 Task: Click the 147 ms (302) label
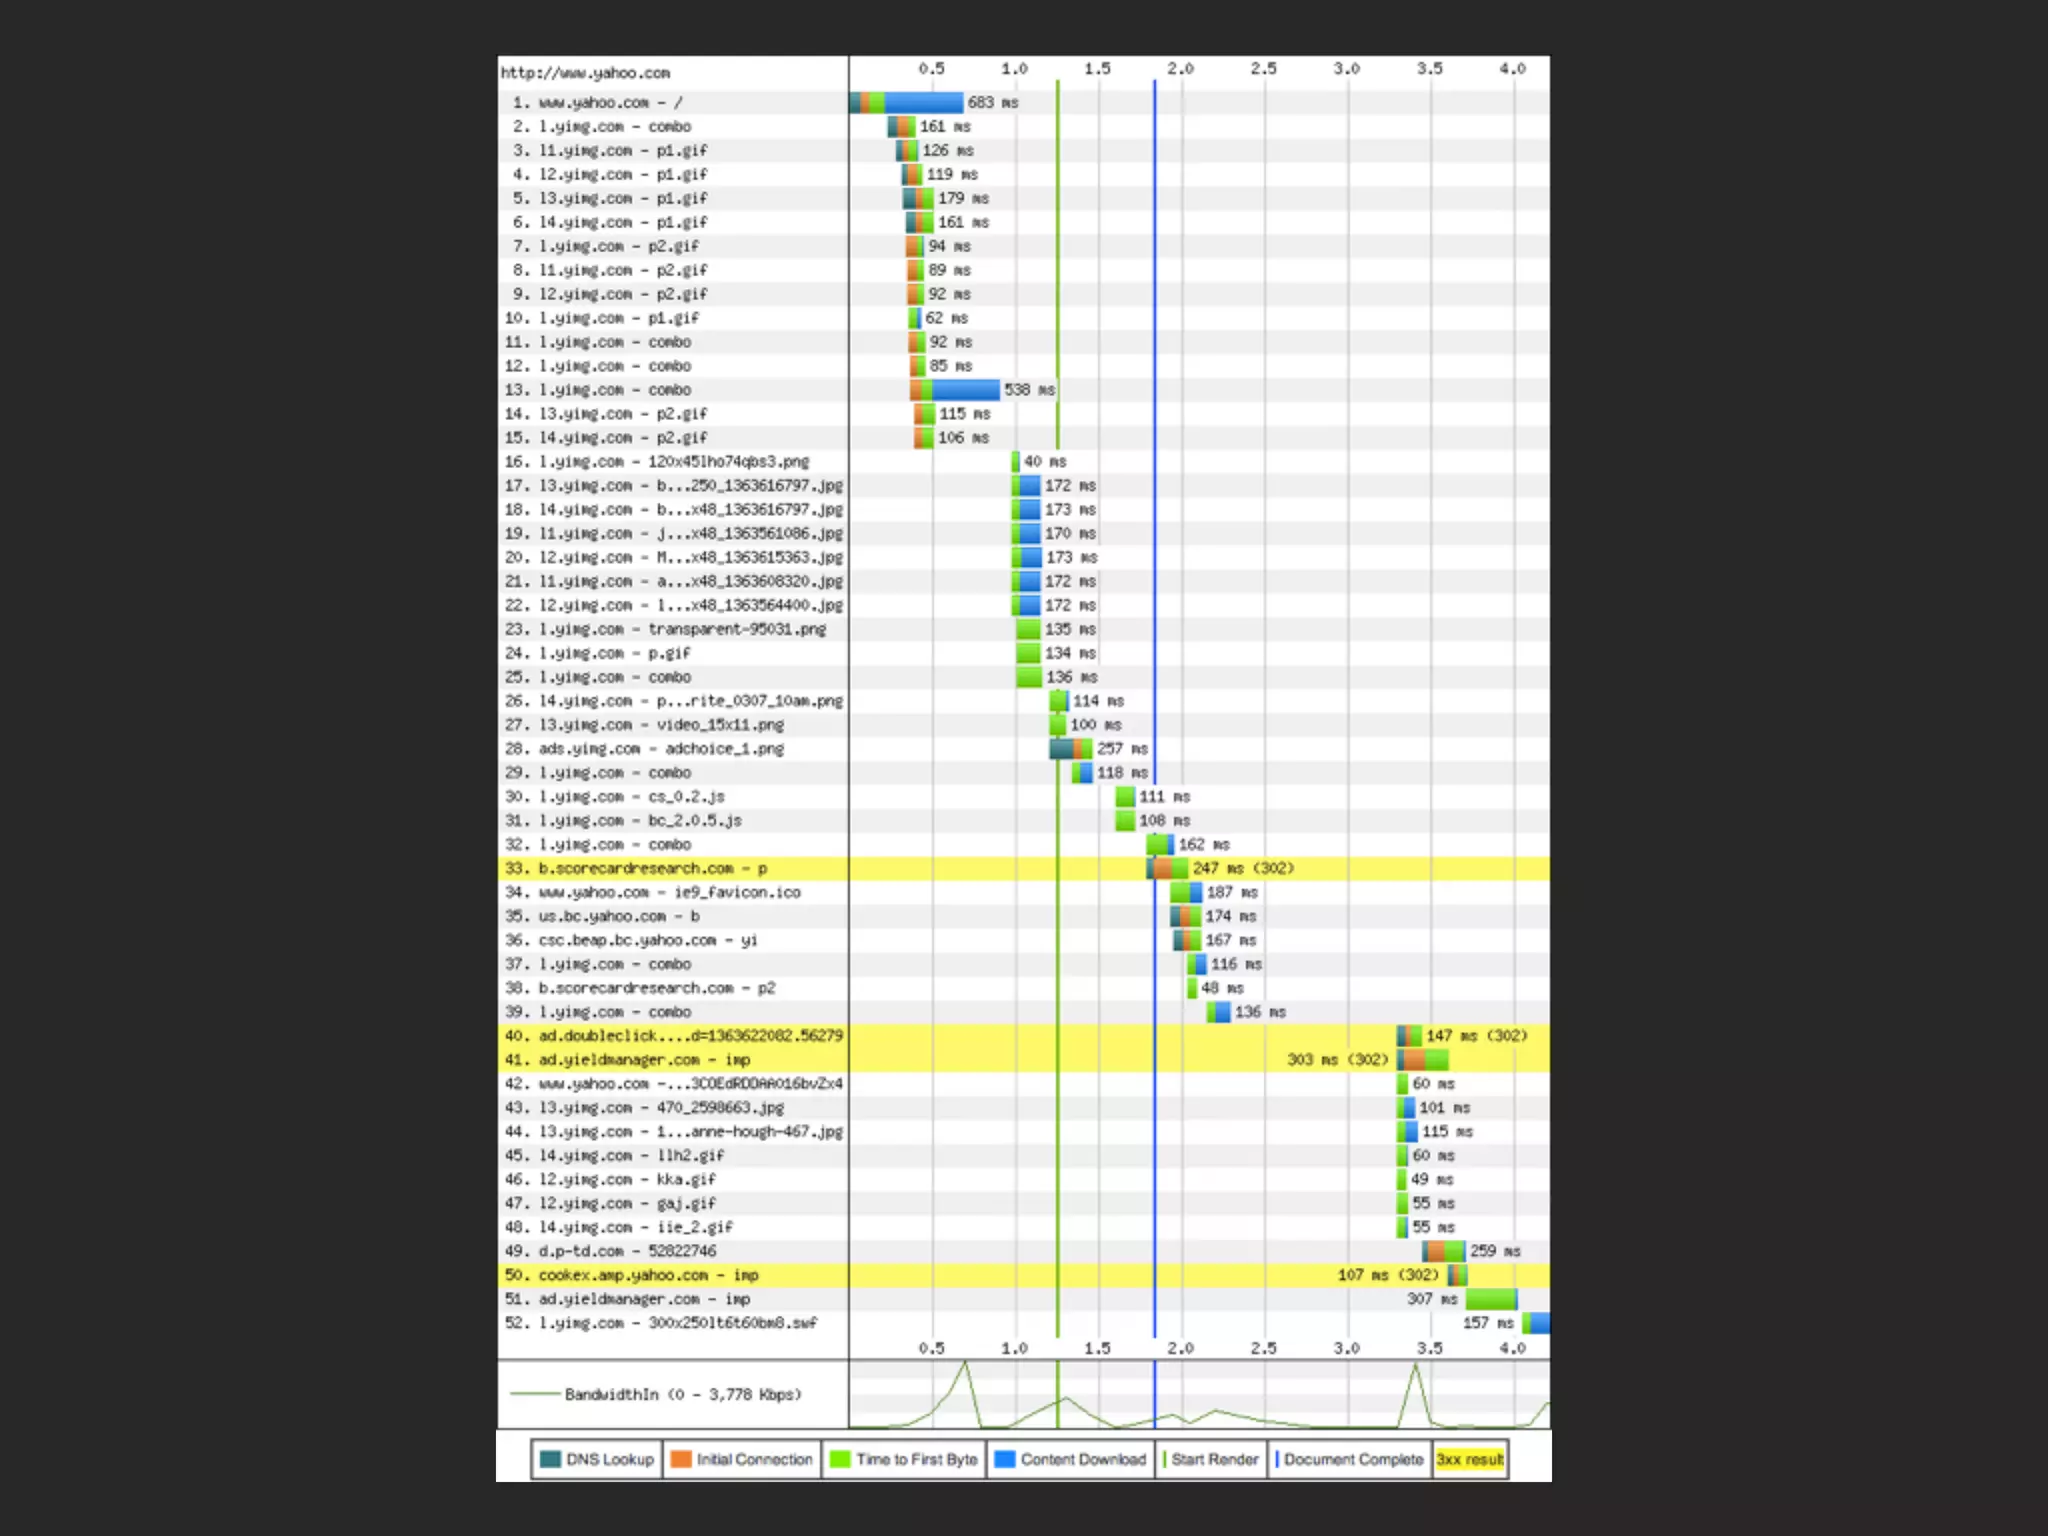click(1477, 1036)
